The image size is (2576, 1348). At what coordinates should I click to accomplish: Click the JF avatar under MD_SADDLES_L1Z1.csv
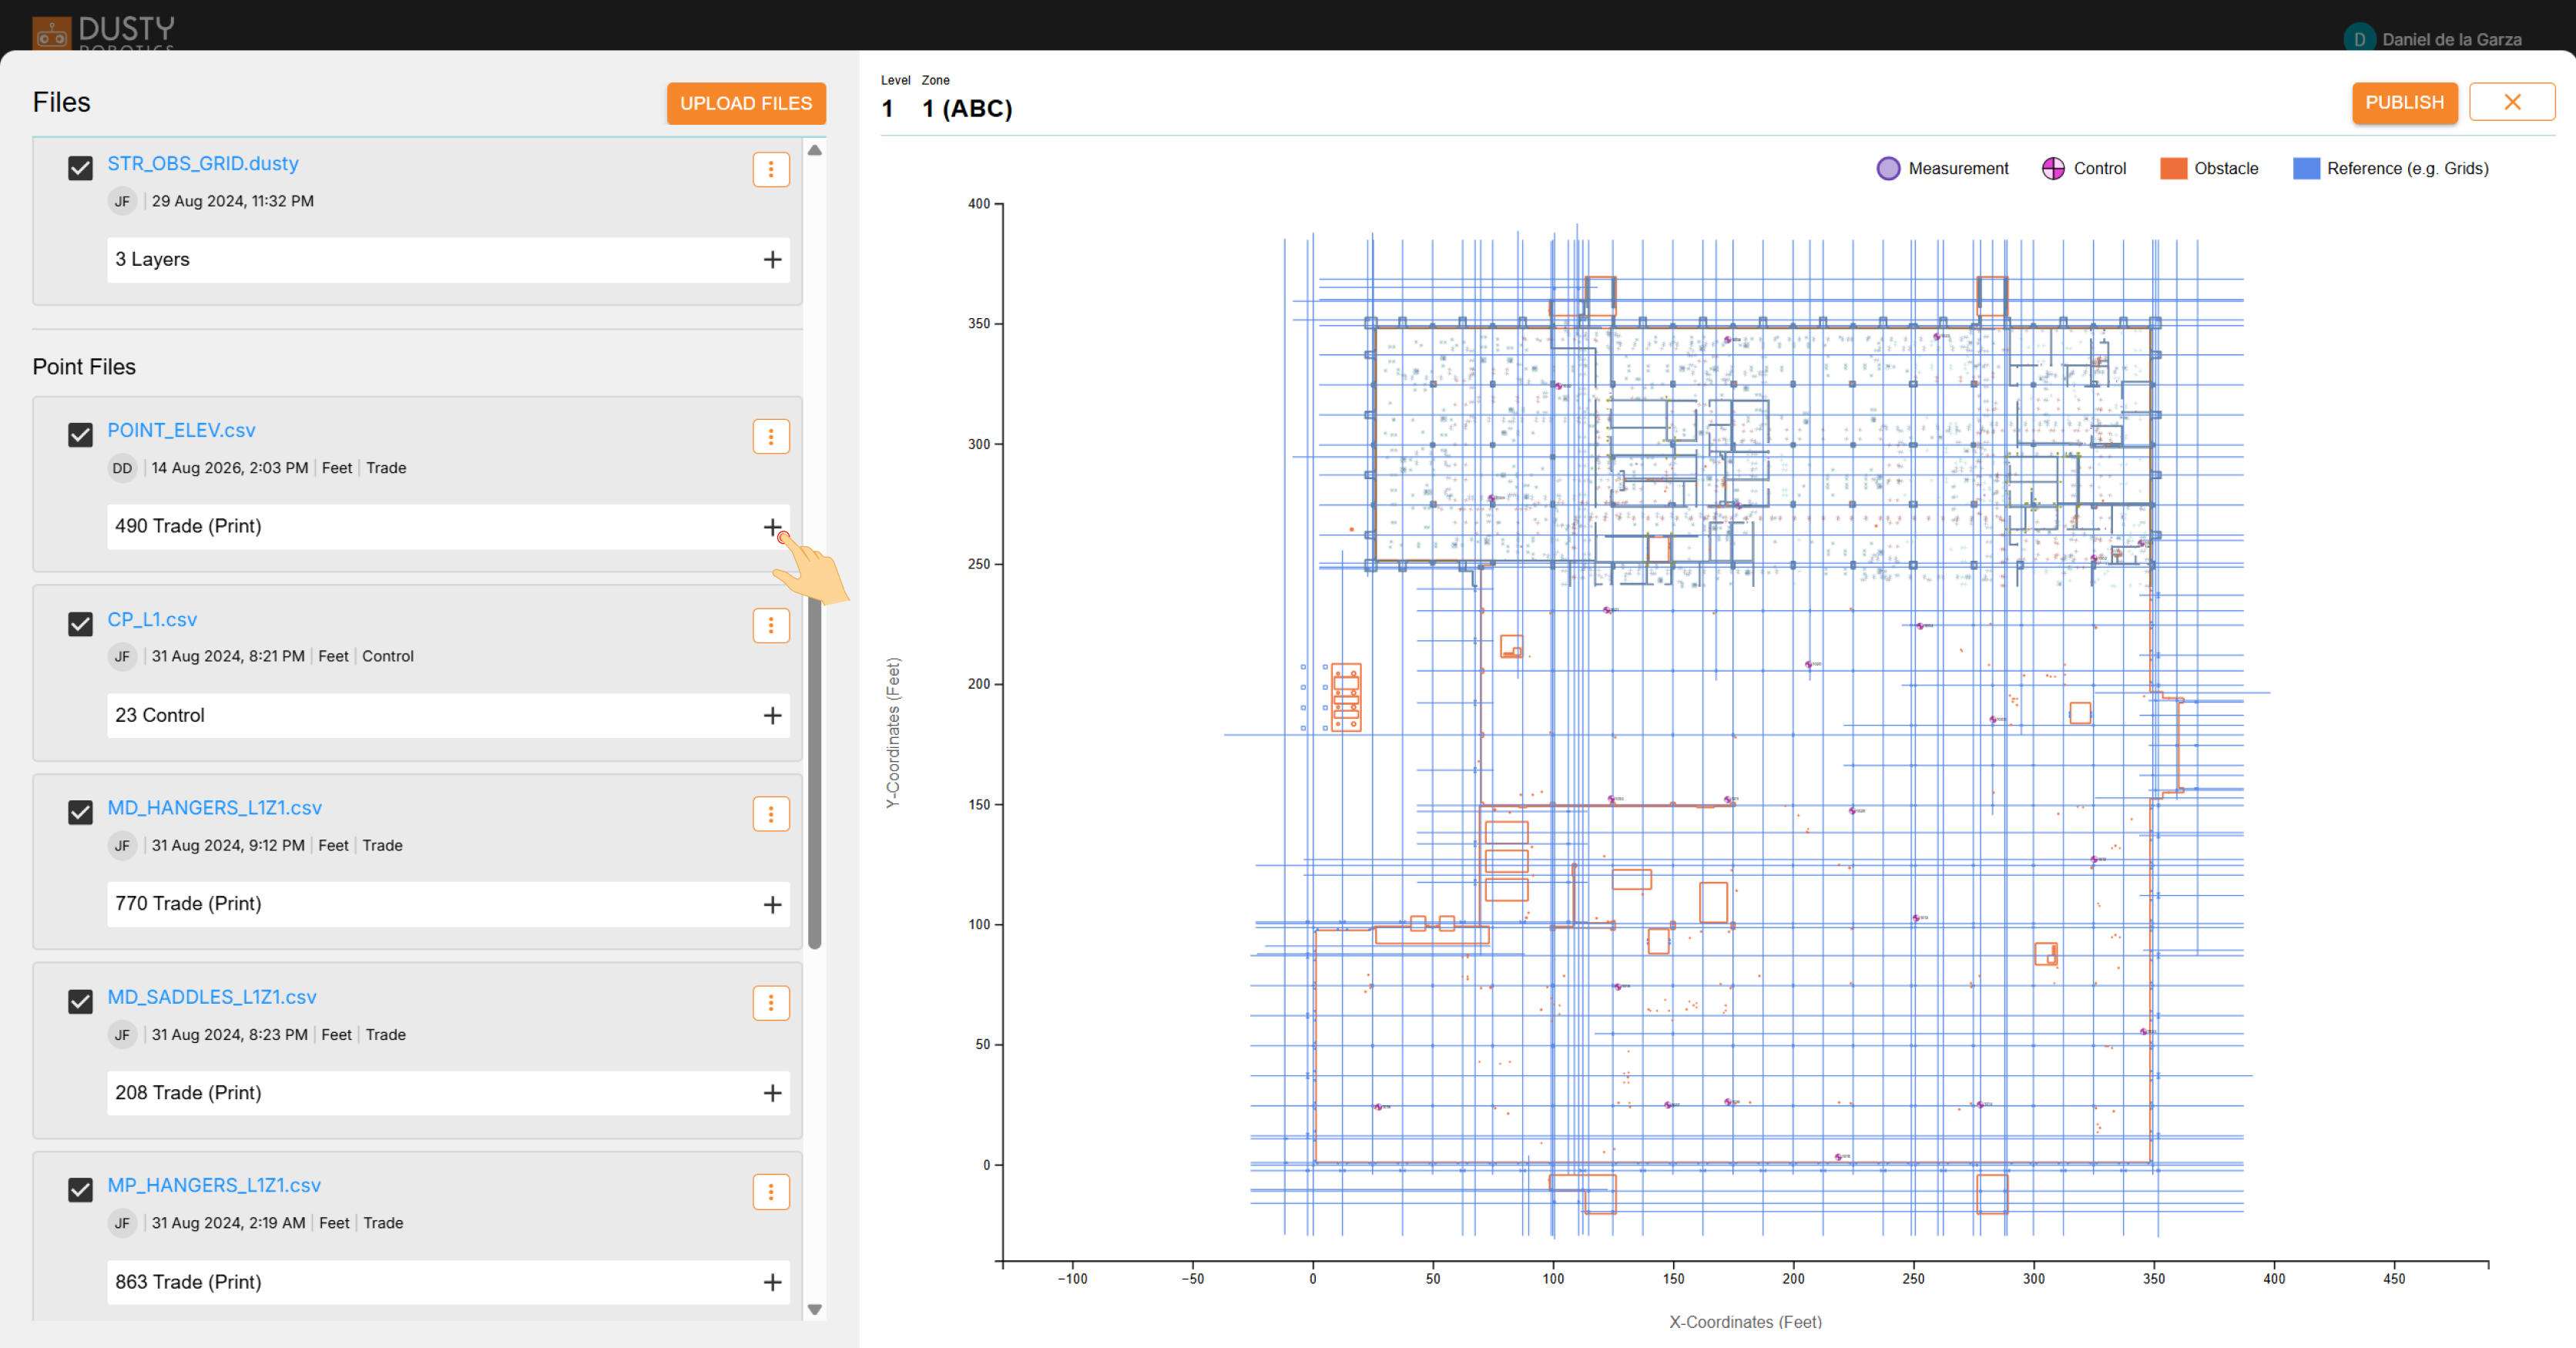(122, 1034)
